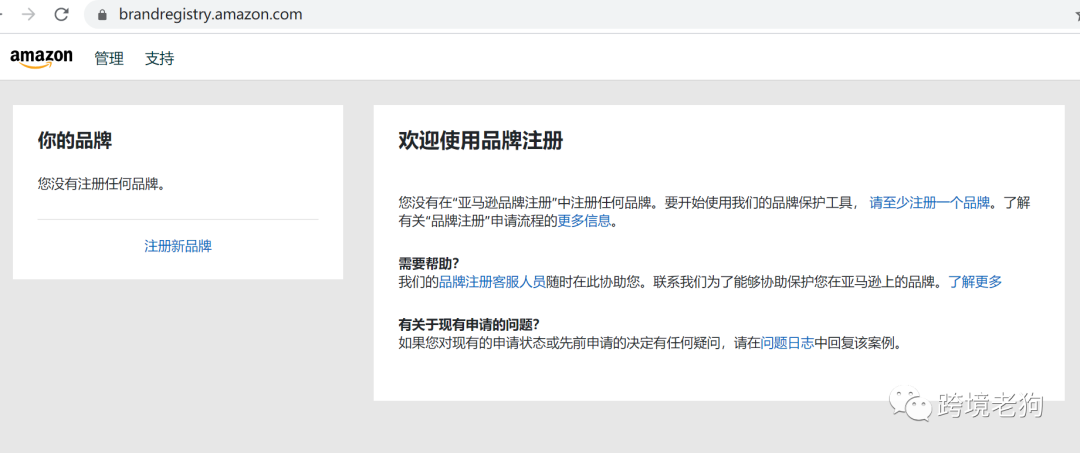The height and width of the screenshot is (453, 1080).
Task: Click the padlock icon in address bar
Action: [x=103, y=14]
